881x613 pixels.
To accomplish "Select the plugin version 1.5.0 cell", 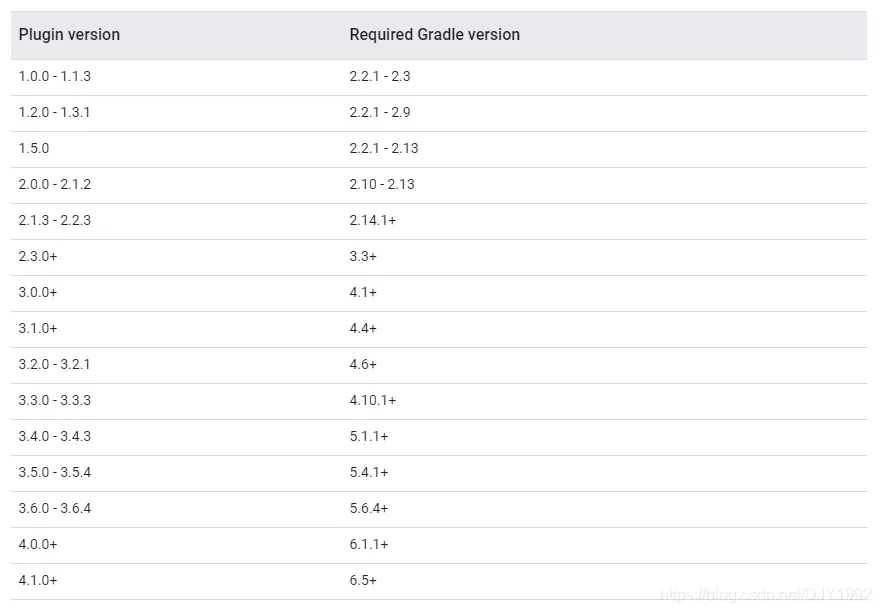I will (x=34, y=149).
